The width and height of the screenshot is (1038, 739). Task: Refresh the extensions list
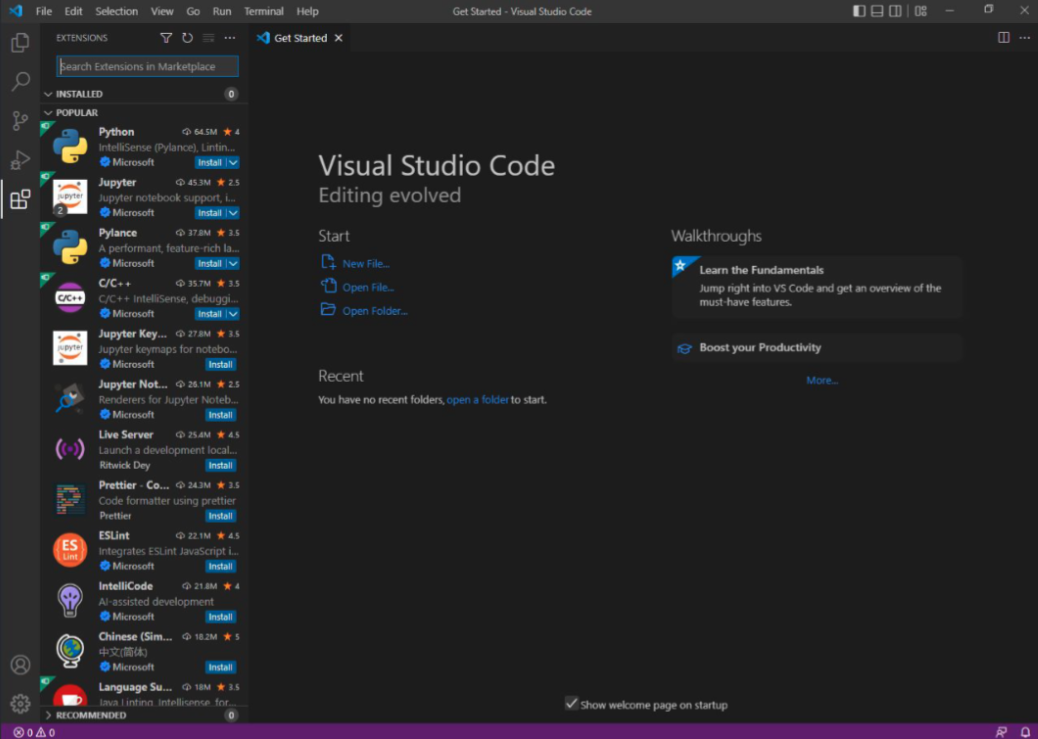(x=189, y=37)
